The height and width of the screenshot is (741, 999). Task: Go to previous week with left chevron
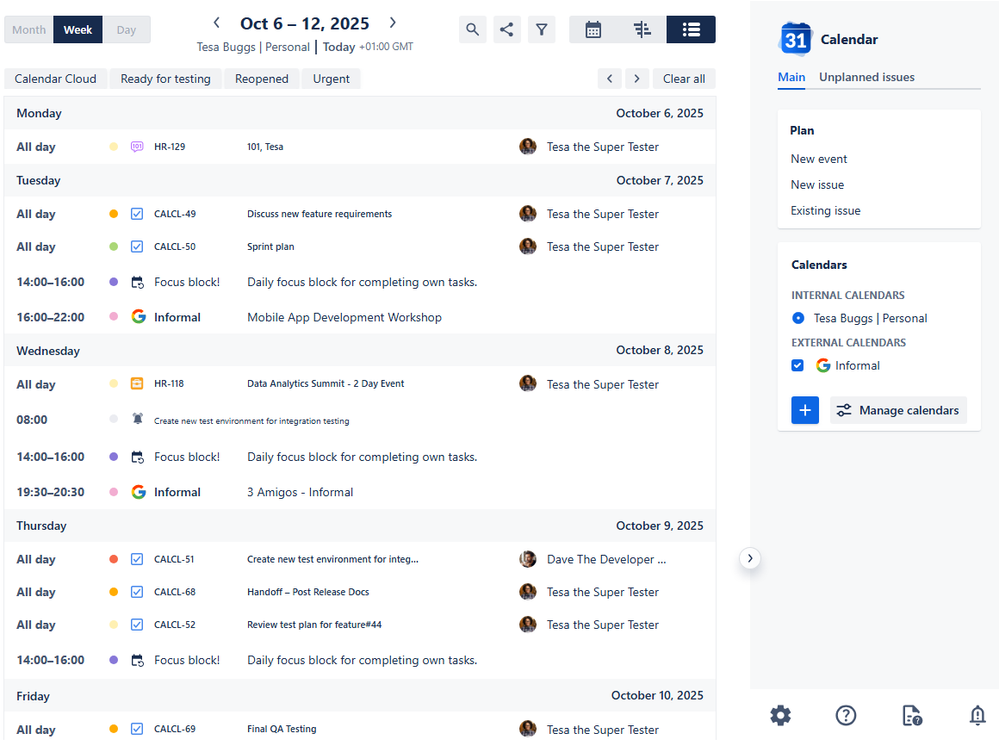[x=217, y=23]
